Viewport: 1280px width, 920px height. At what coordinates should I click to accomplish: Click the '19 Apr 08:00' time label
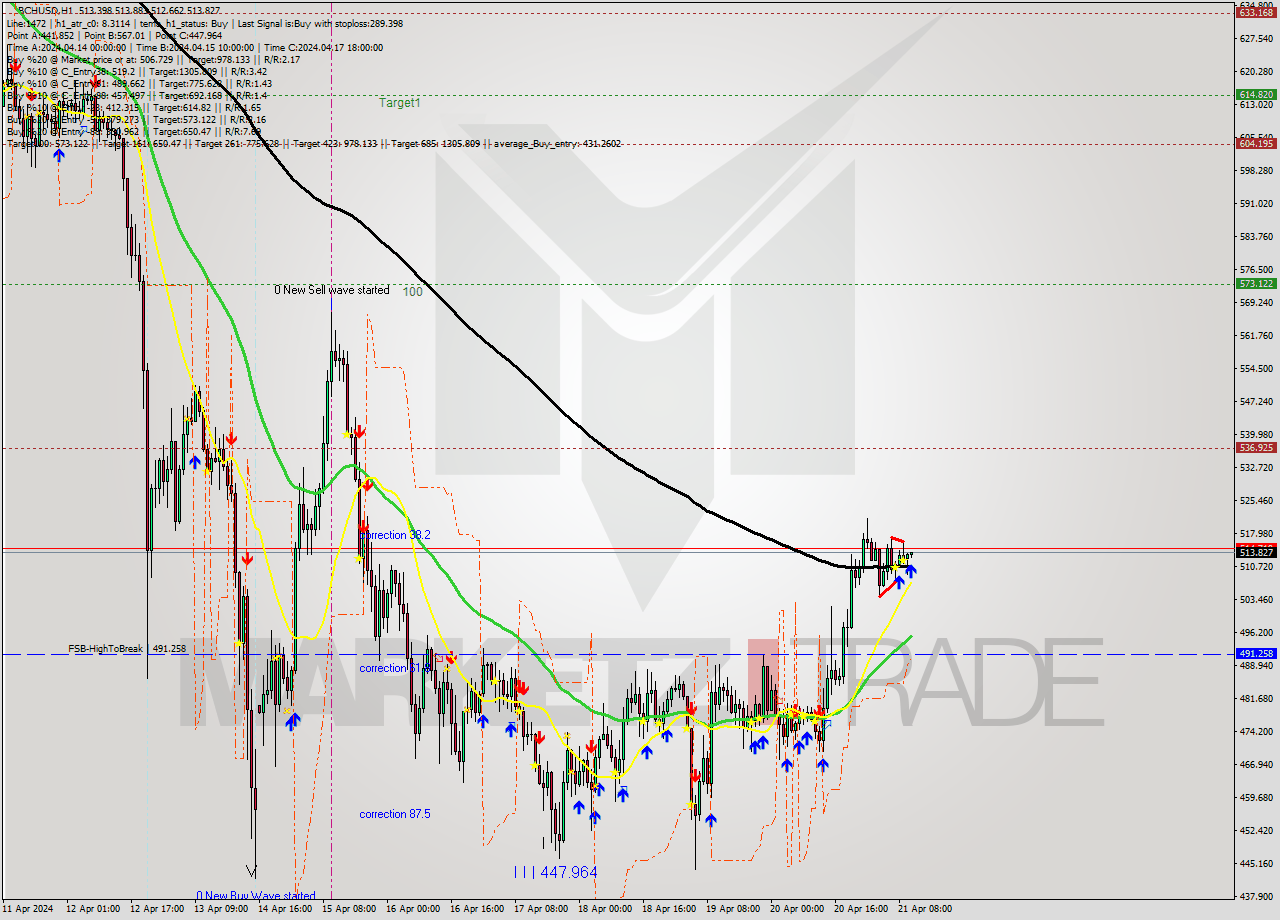(x=732, y=909)
